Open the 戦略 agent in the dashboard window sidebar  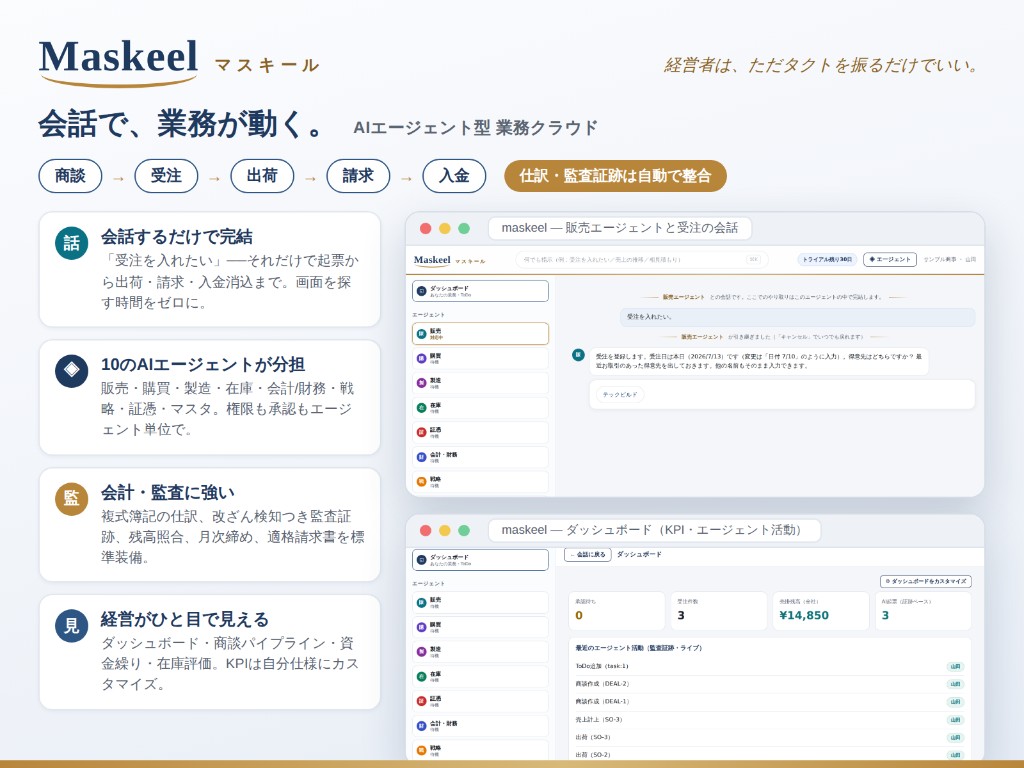pos(480,750)
